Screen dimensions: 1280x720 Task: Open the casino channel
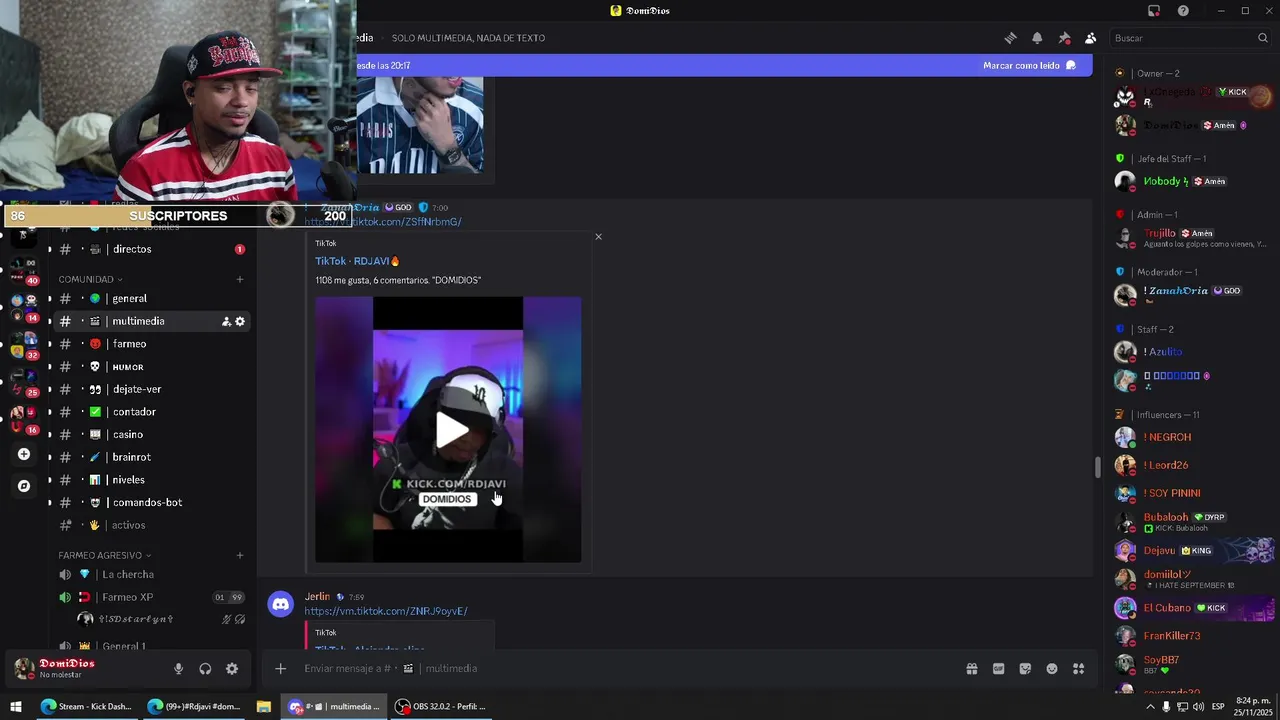coord(128,435)
